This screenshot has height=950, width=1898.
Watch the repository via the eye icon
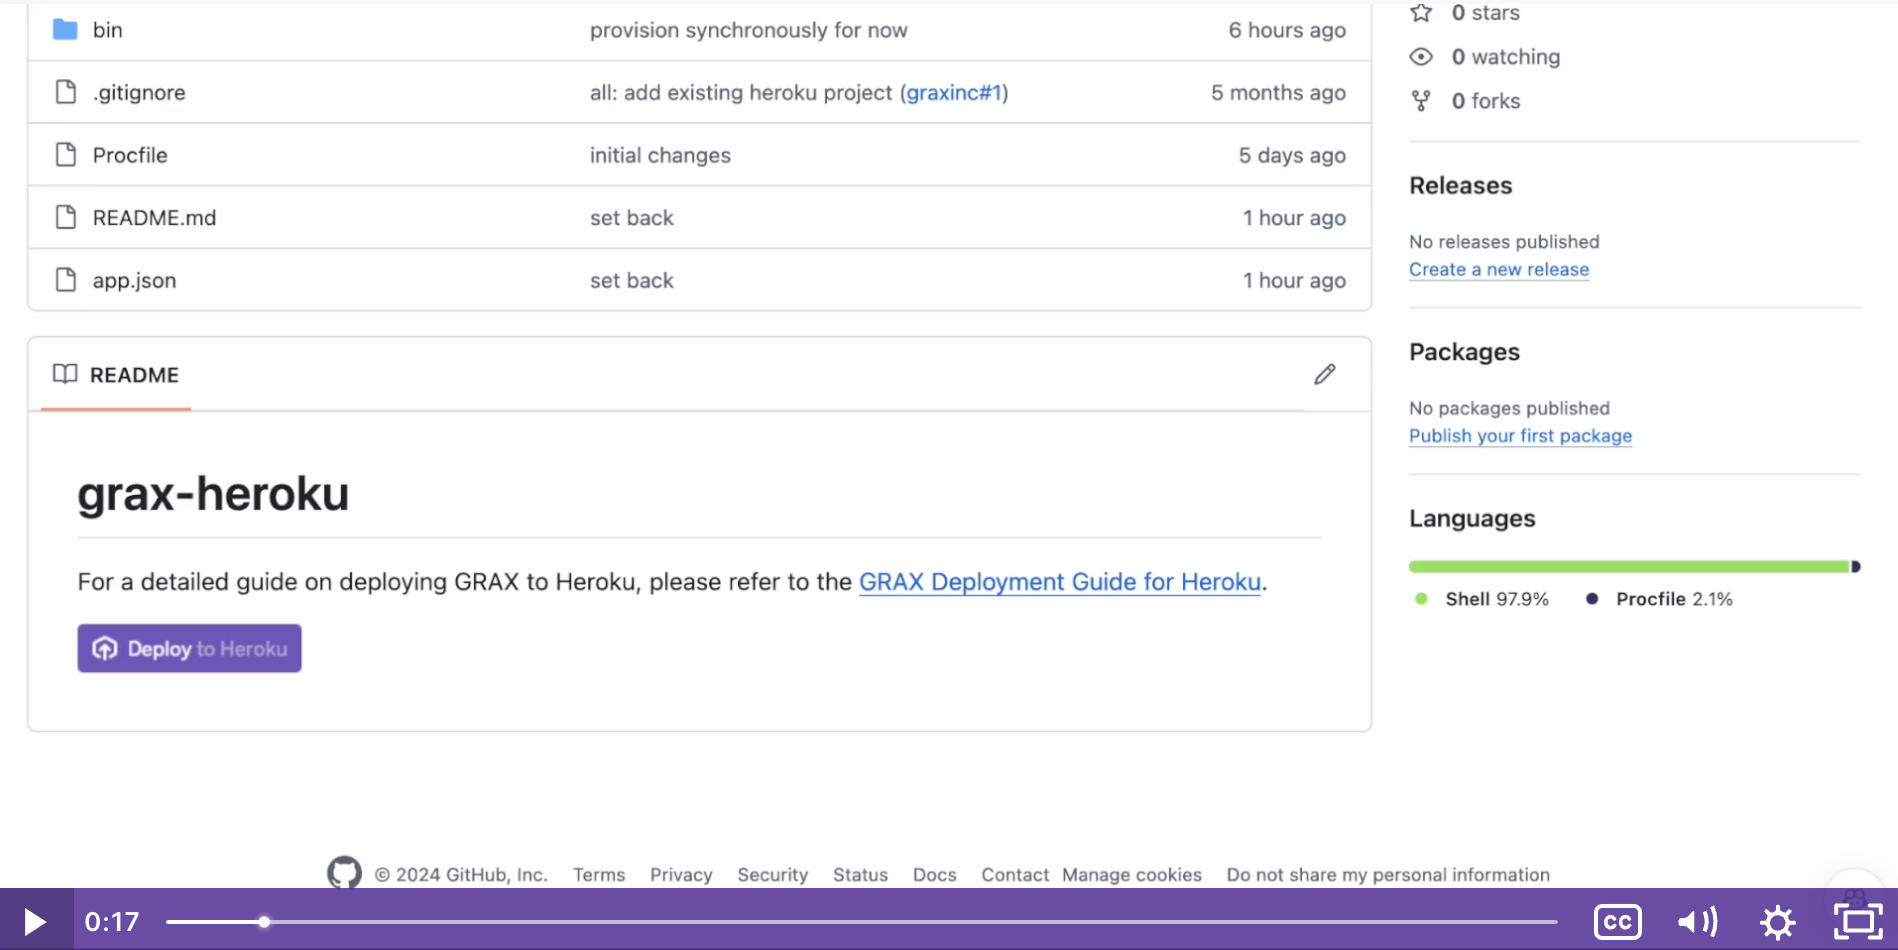point(1421,57)
